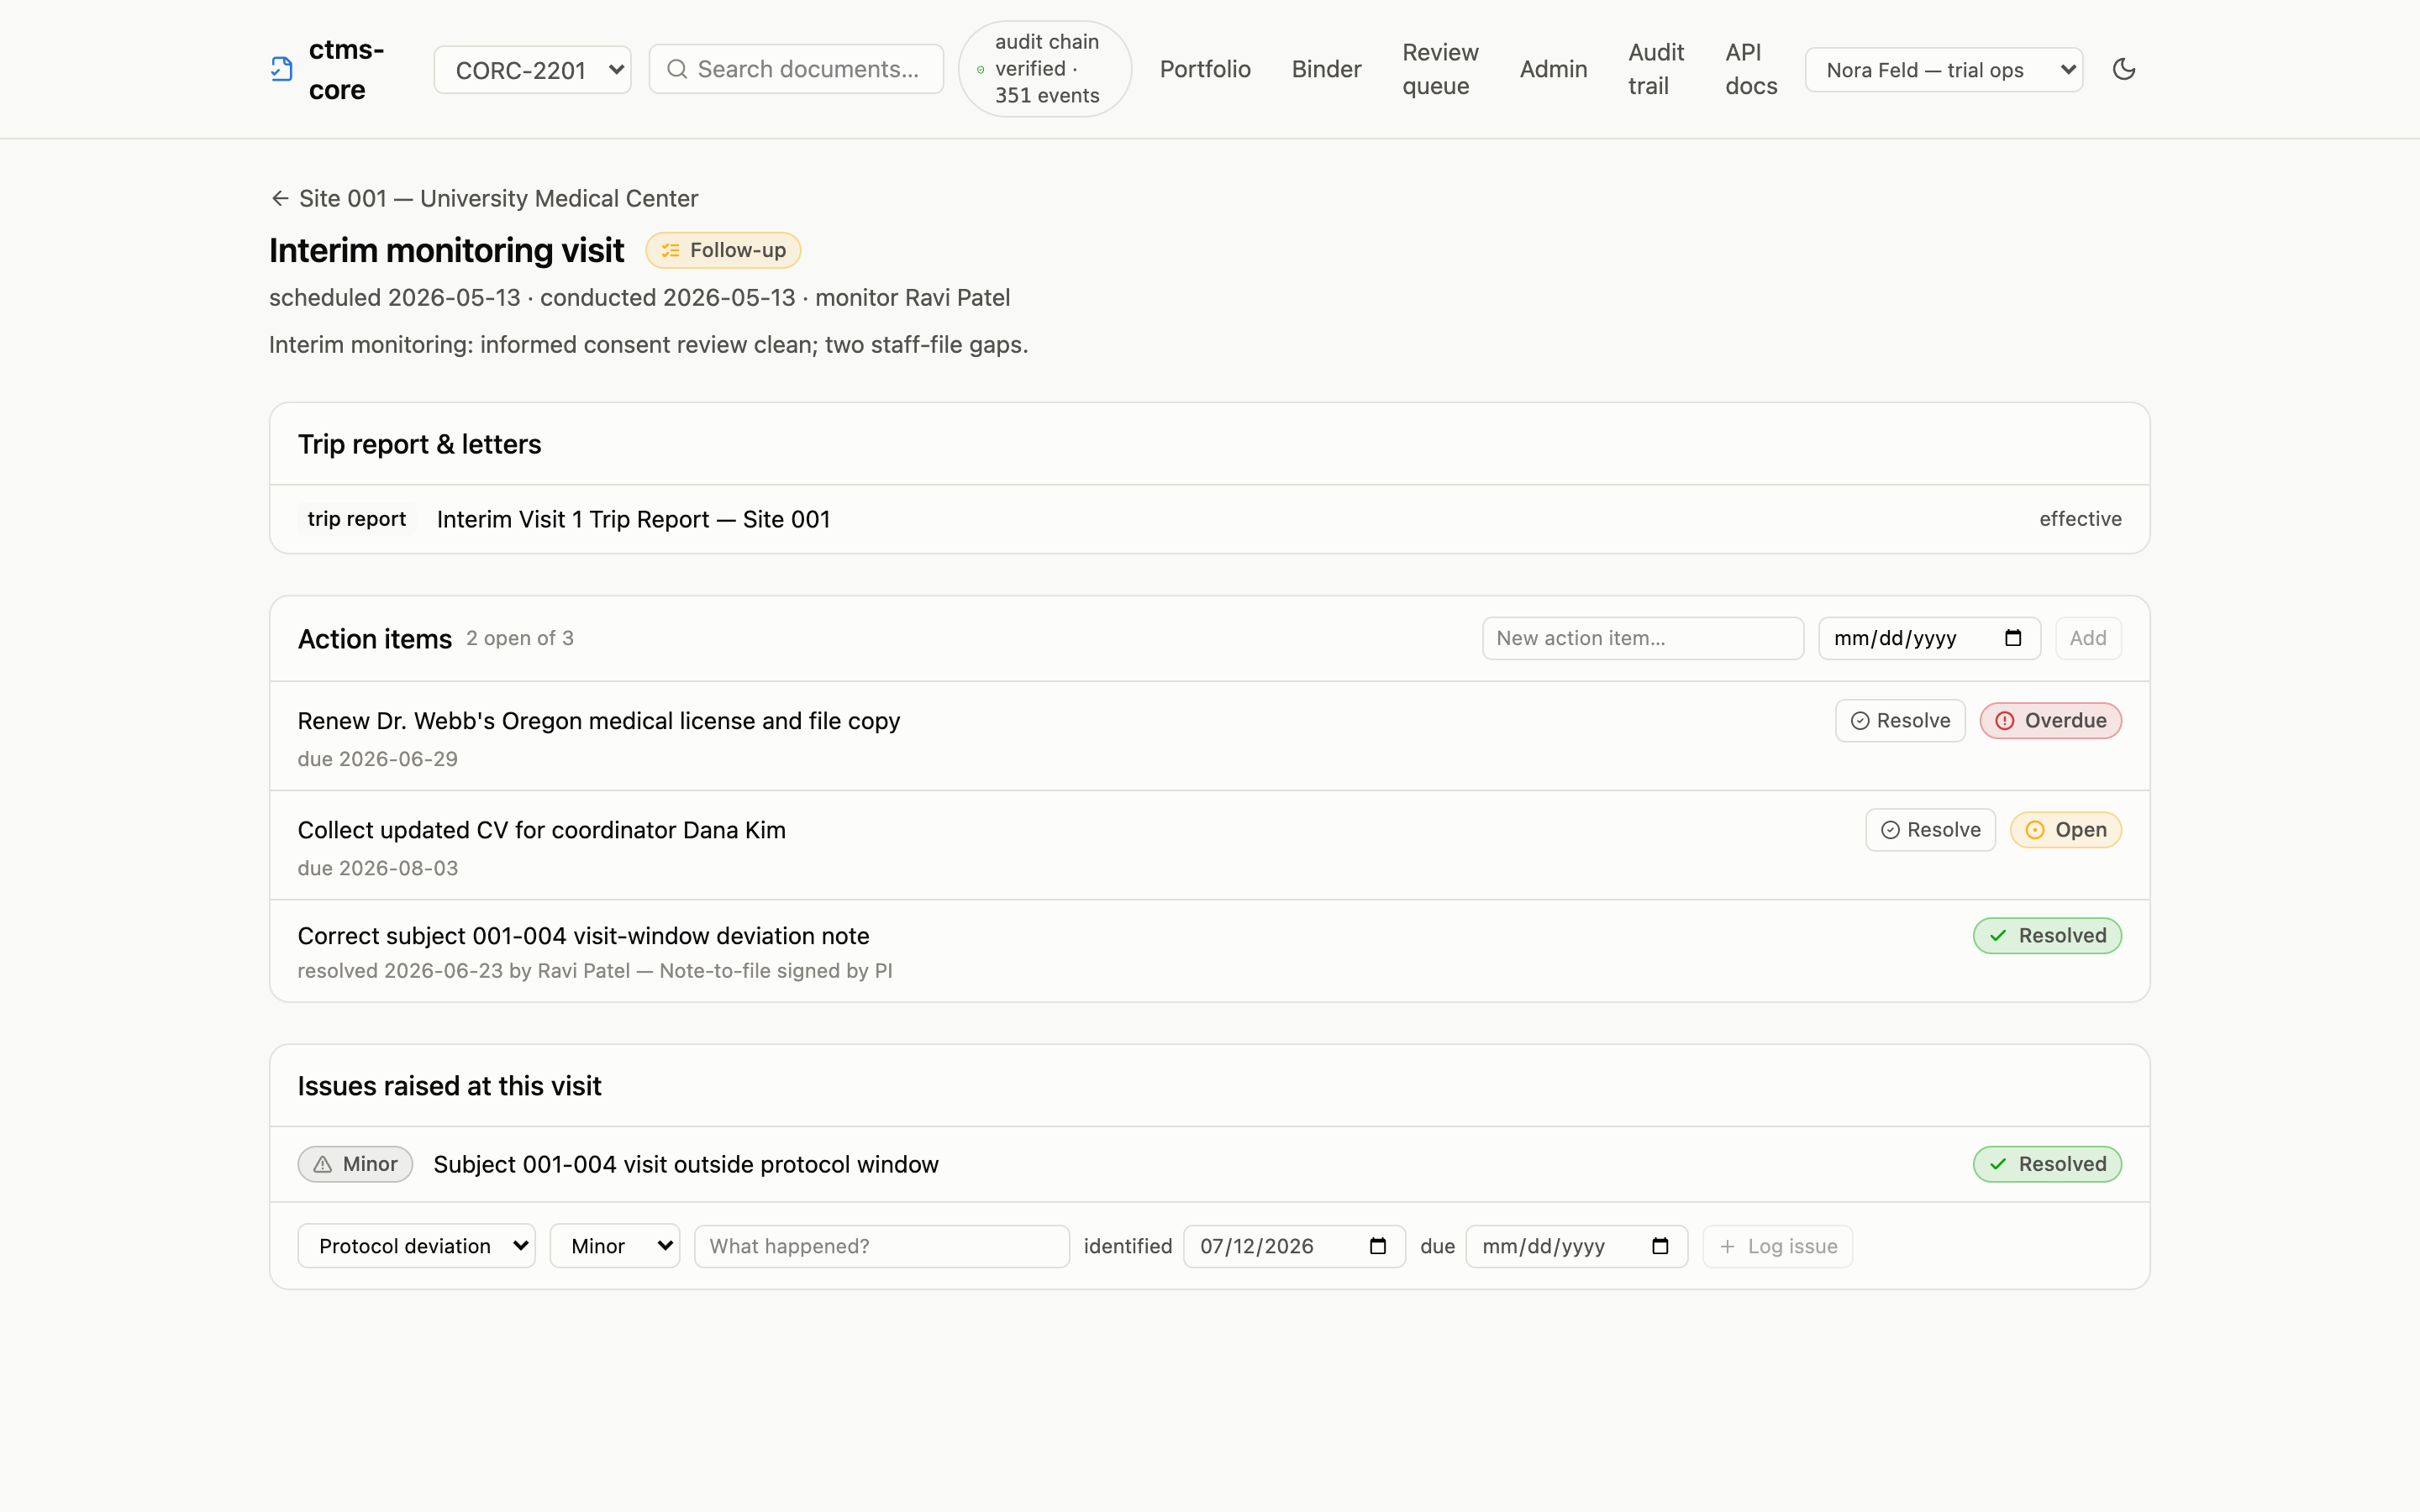This screenshot has width=2420, height=1512.
Task: Click the Follow-up status badge
Action: click(x=723, y=250)
